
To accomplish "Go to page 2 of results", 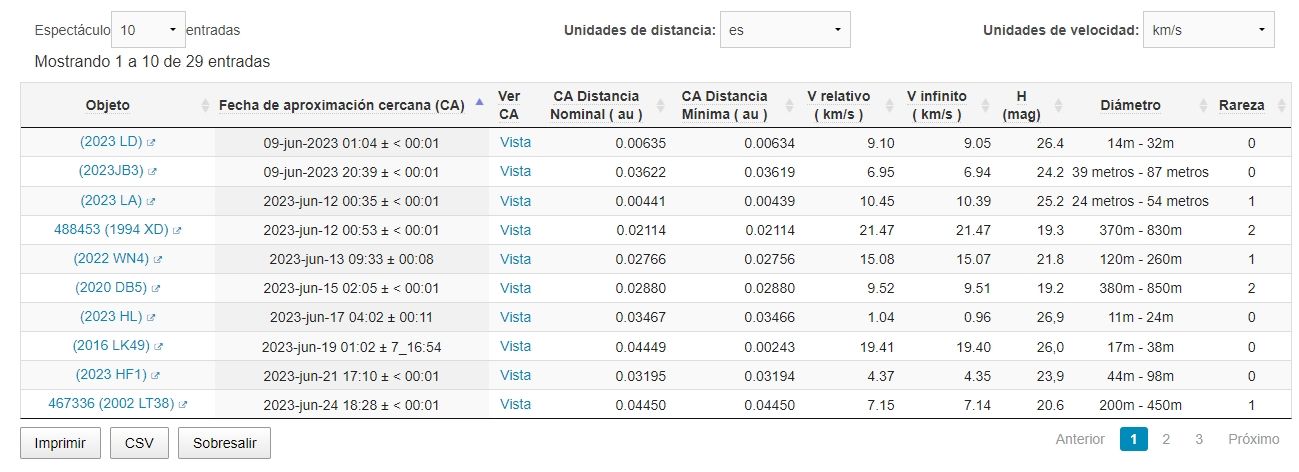I will point(1166,439).
